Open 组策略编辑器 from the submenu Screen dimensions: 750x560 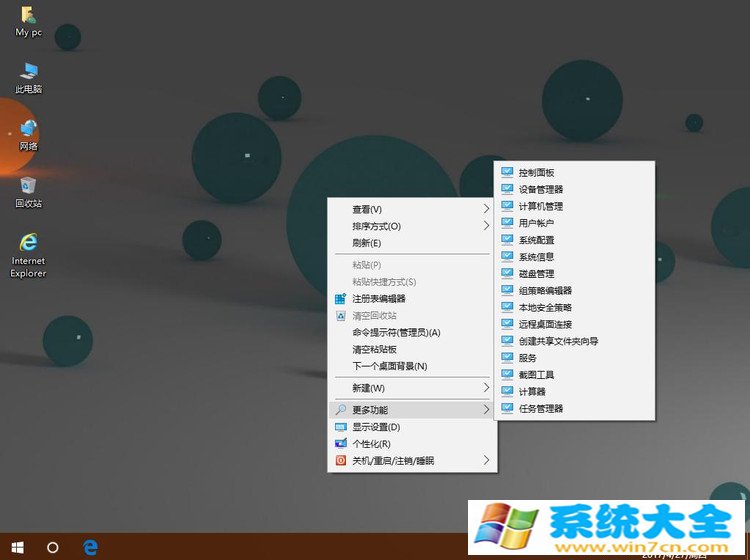(x=574, y=290)
